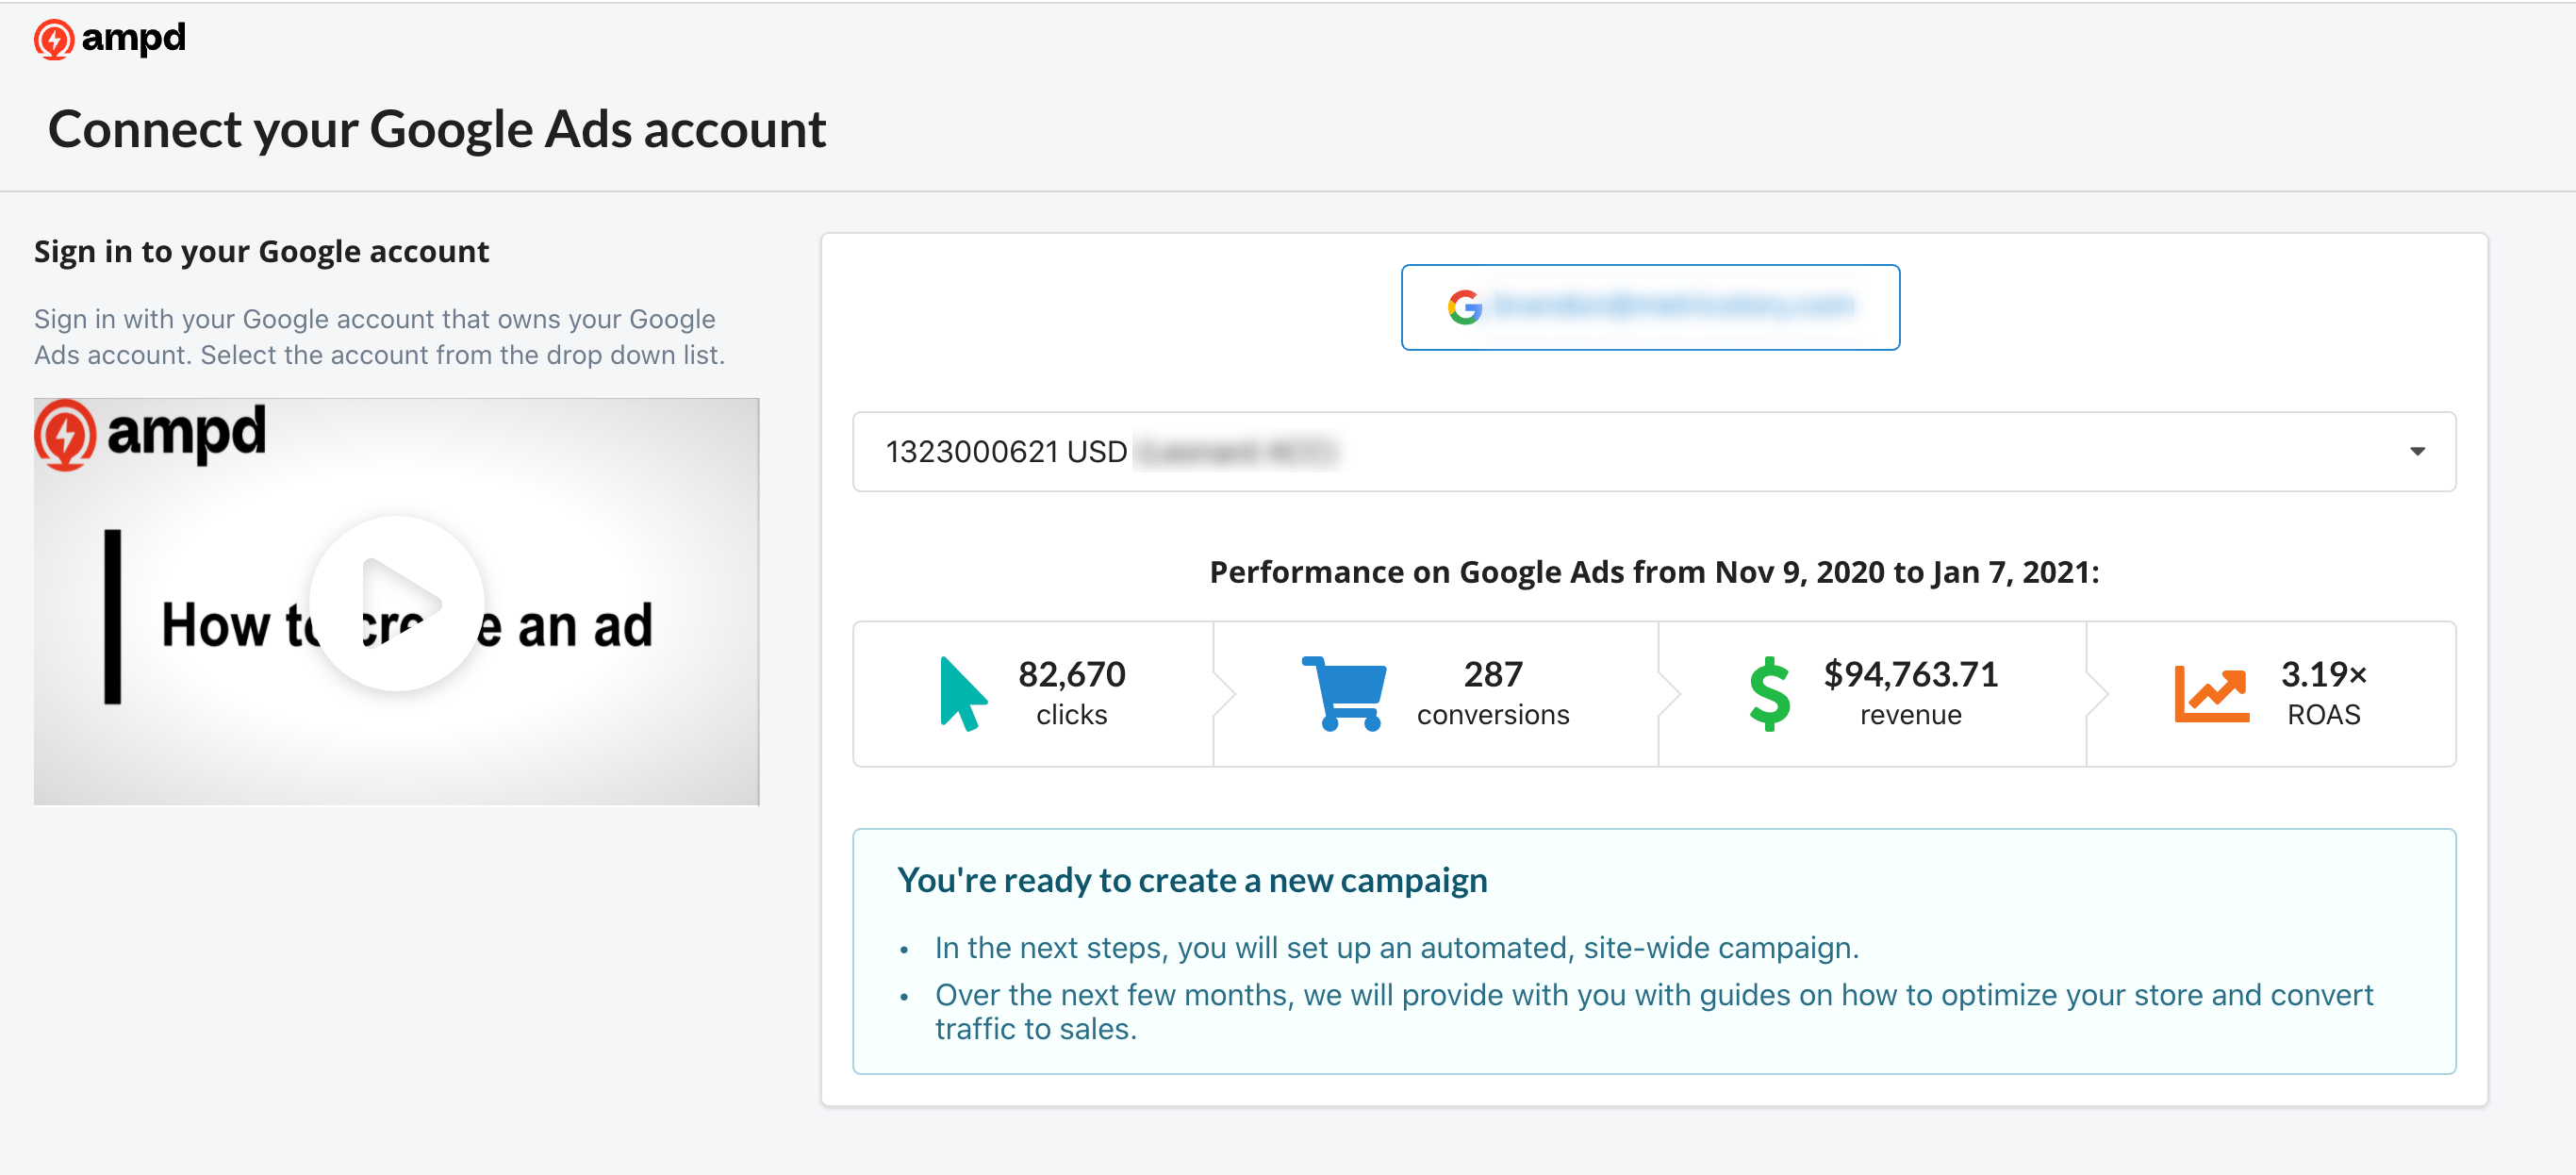Click the Sign in with your Google account instructions
2576x1175 pixels.
click(x=379, y=337)
